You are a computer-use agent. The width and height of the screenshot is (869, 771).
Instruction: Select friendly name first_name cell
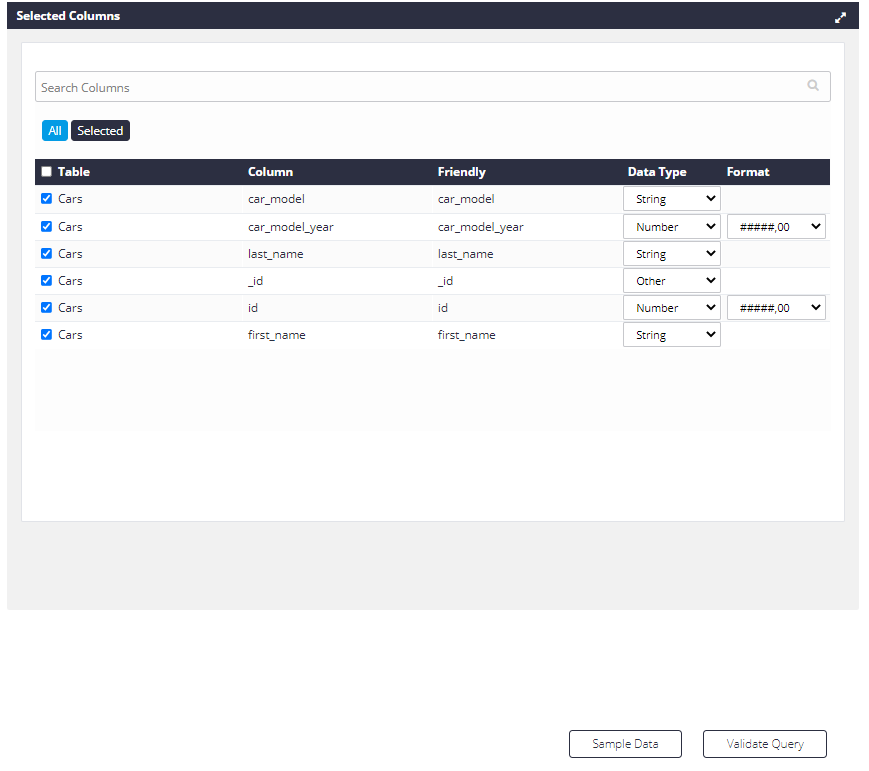[467, 335]
